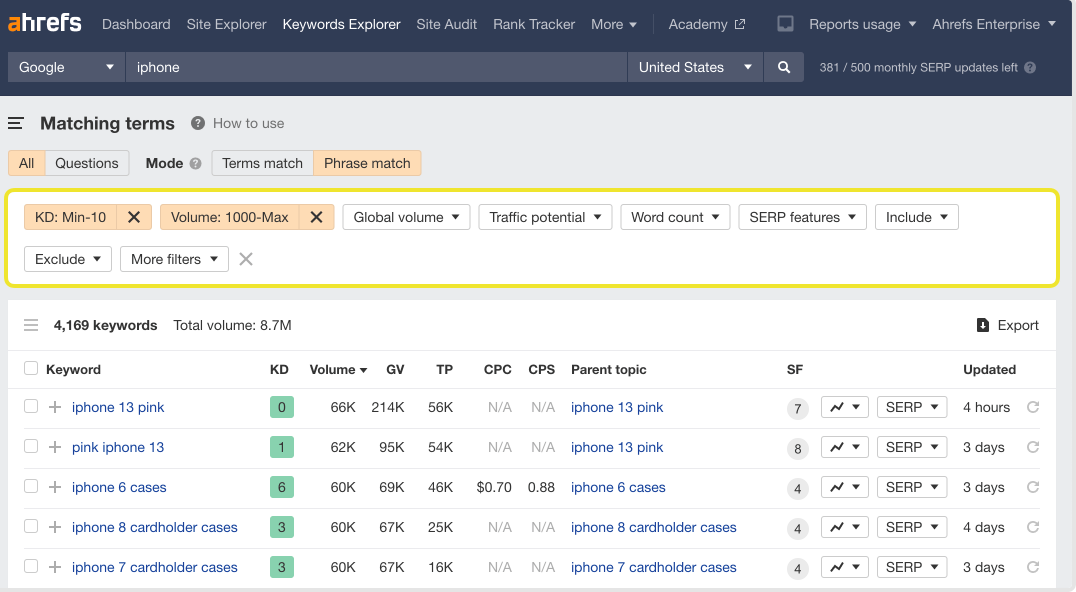
Task: Open the notifications monitor icon
Action: pyautogui.click(x=785, y=24)
